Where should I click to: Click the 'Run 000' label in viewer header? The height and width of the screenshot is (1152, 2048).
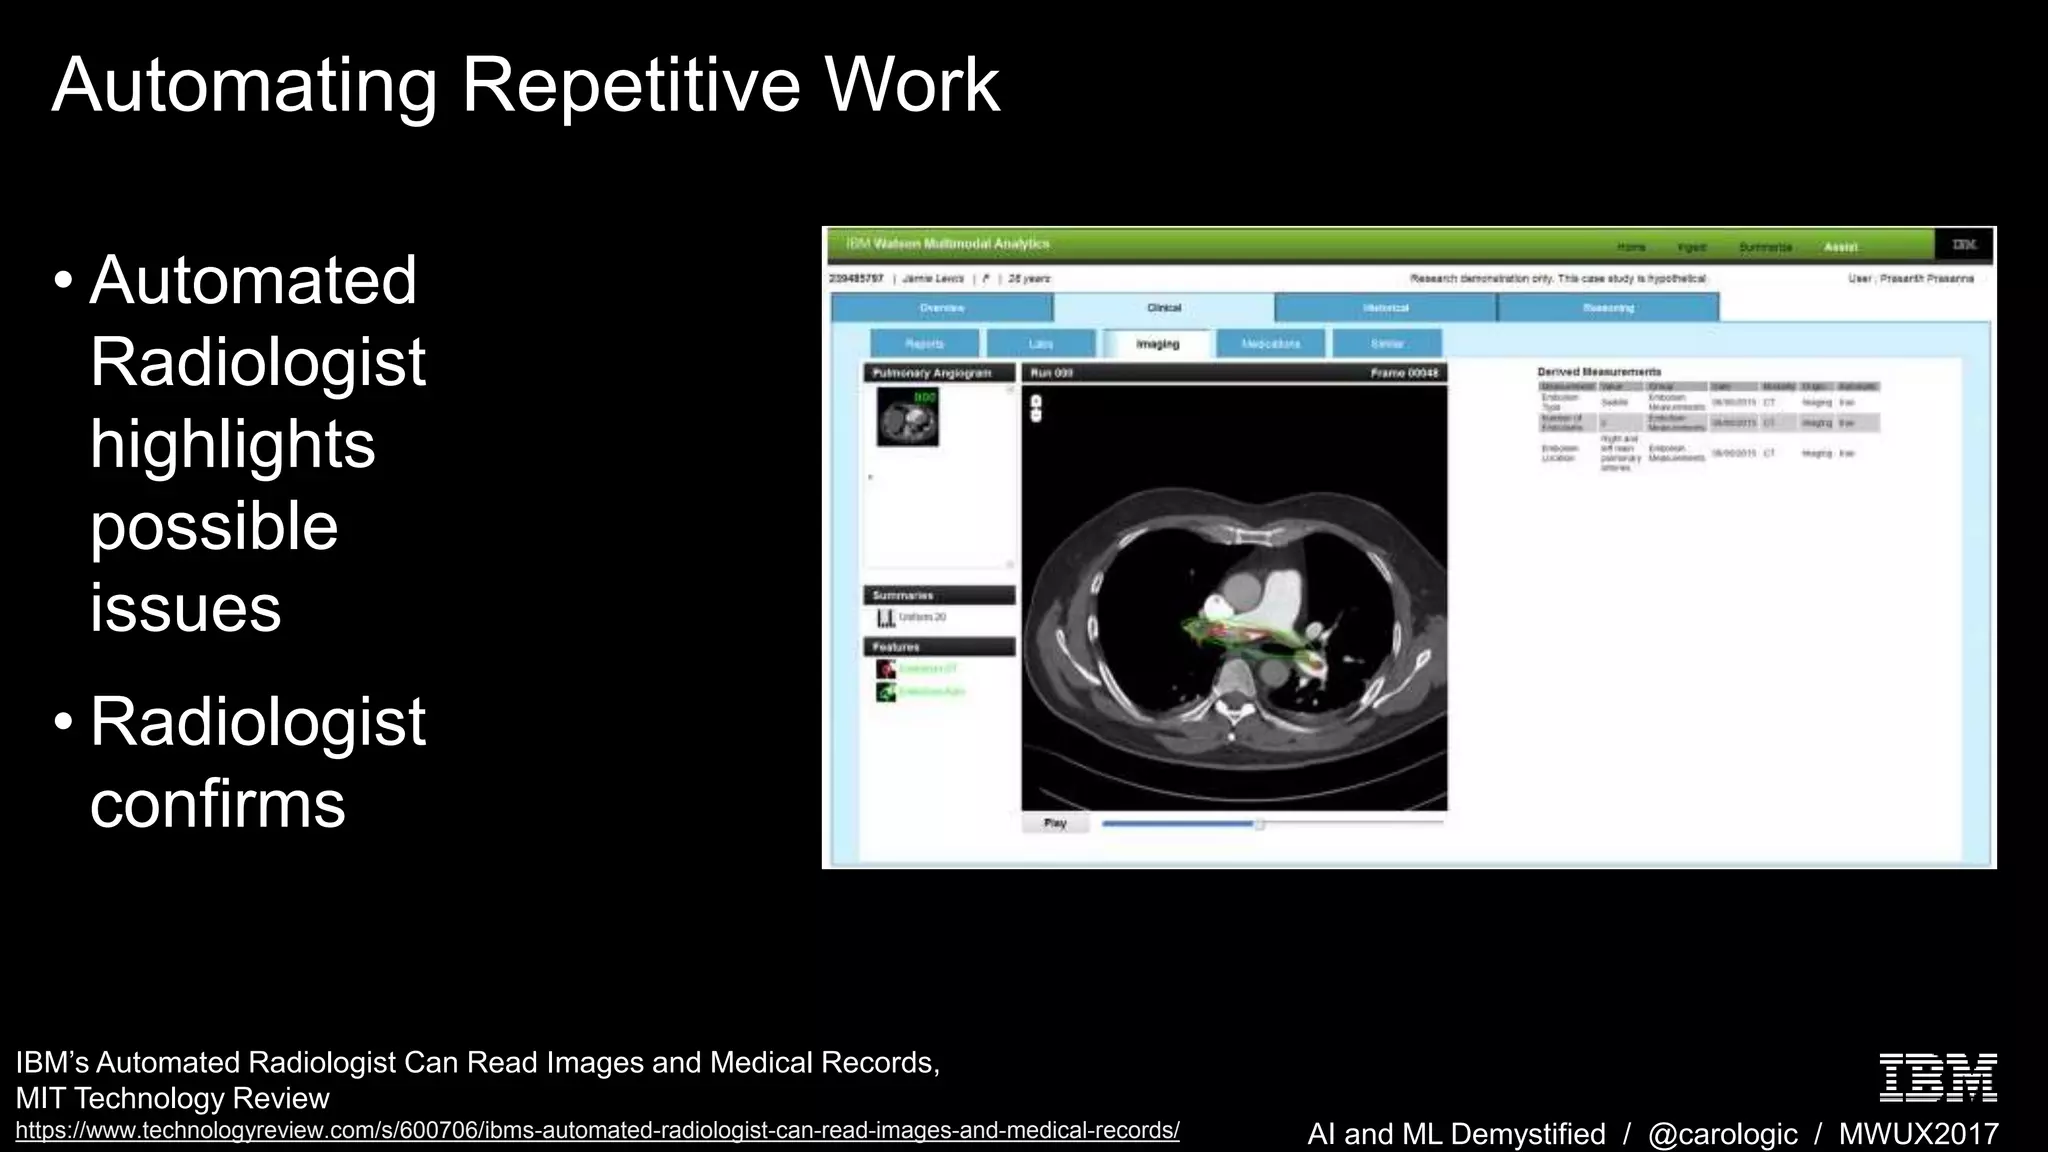click(1052, 373)
